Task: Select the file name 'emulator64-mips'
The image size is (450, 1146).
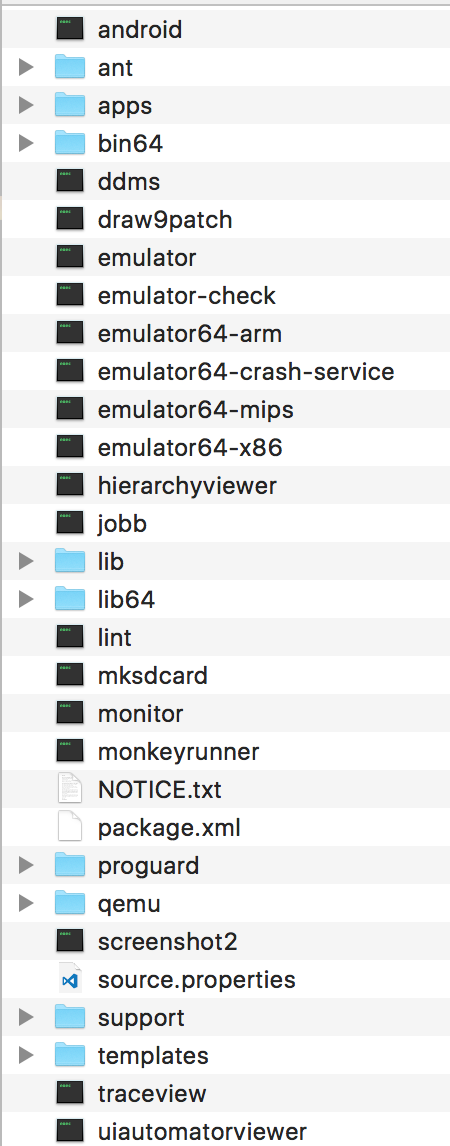Action: (x=196, y=410)
